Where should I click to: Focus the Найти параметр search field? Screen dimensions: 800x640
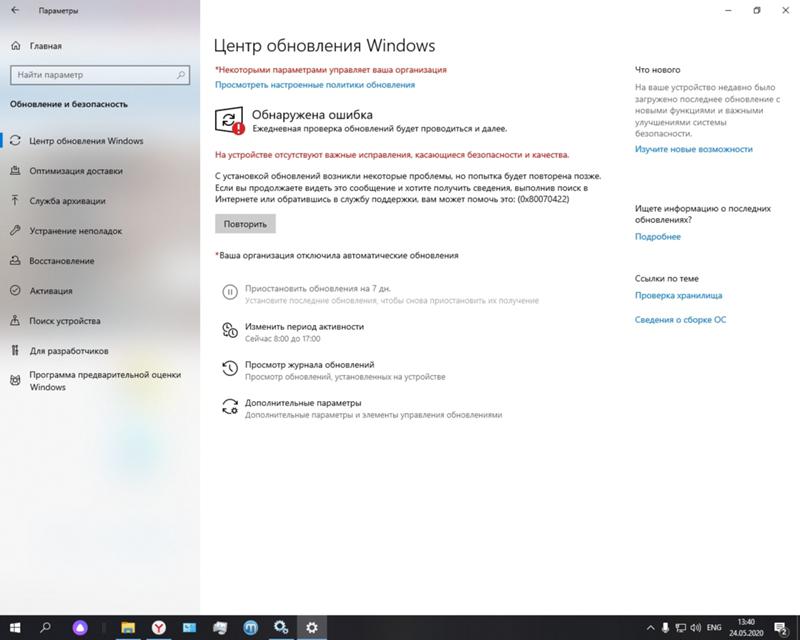pyautogui.click(x=100, y=75)
